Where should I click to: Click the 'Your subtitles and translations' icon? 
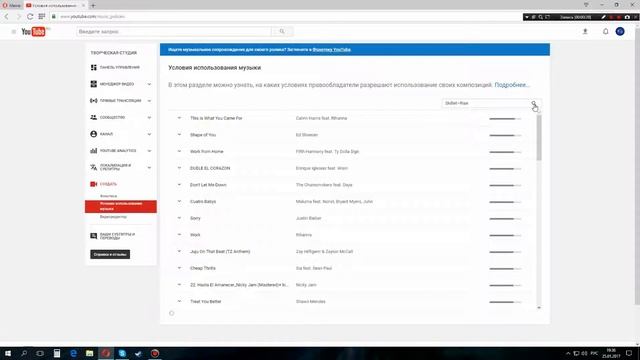[93, 236]
